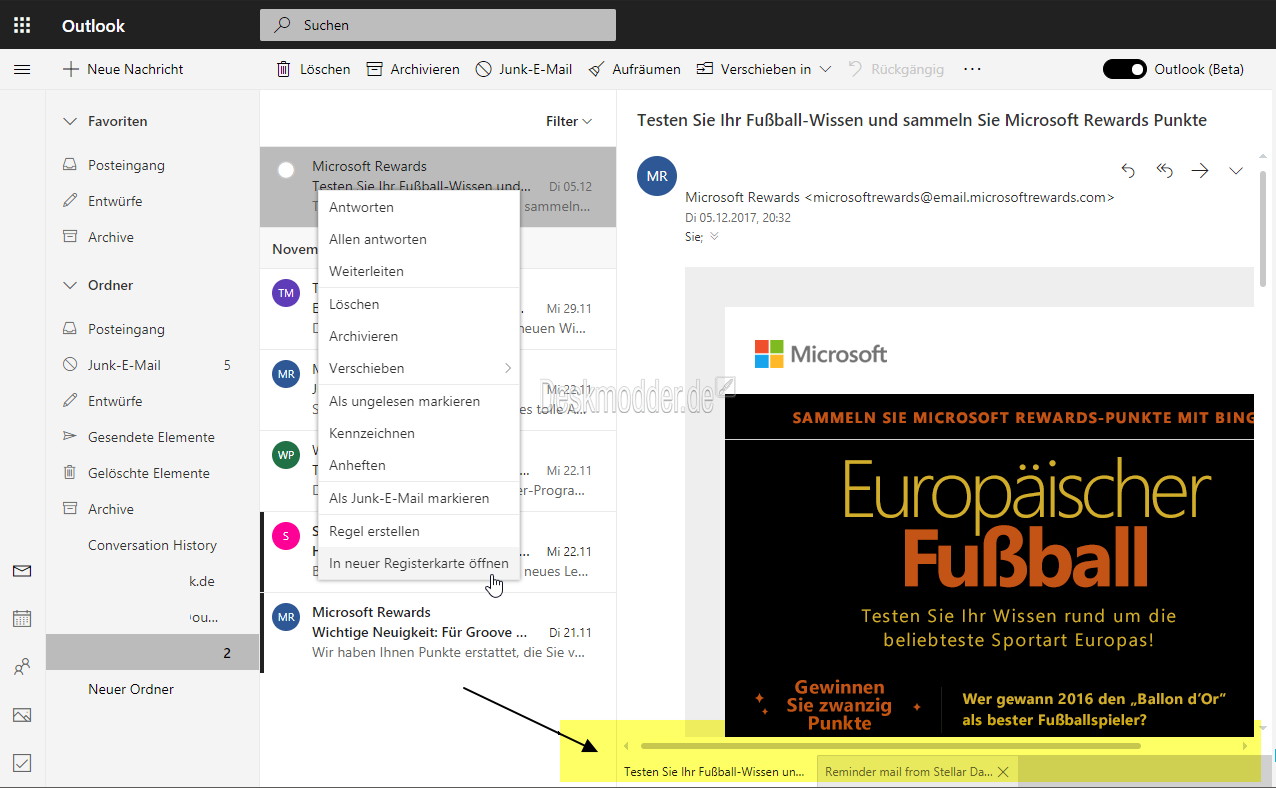Open the Tasks checkmark icon in left rail
This screenshot has width=1276, height=788.
[x=22, y=763]
